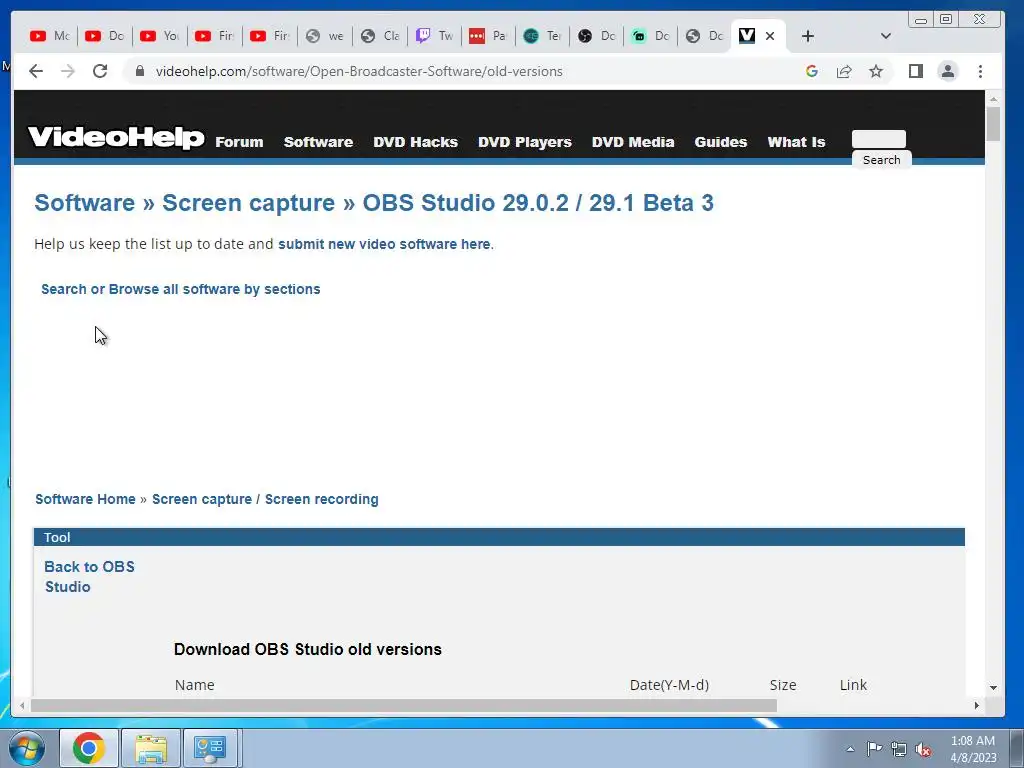Open a new tab with the plus button
This screenshot has width=1024, height=768.
[808, 36]
